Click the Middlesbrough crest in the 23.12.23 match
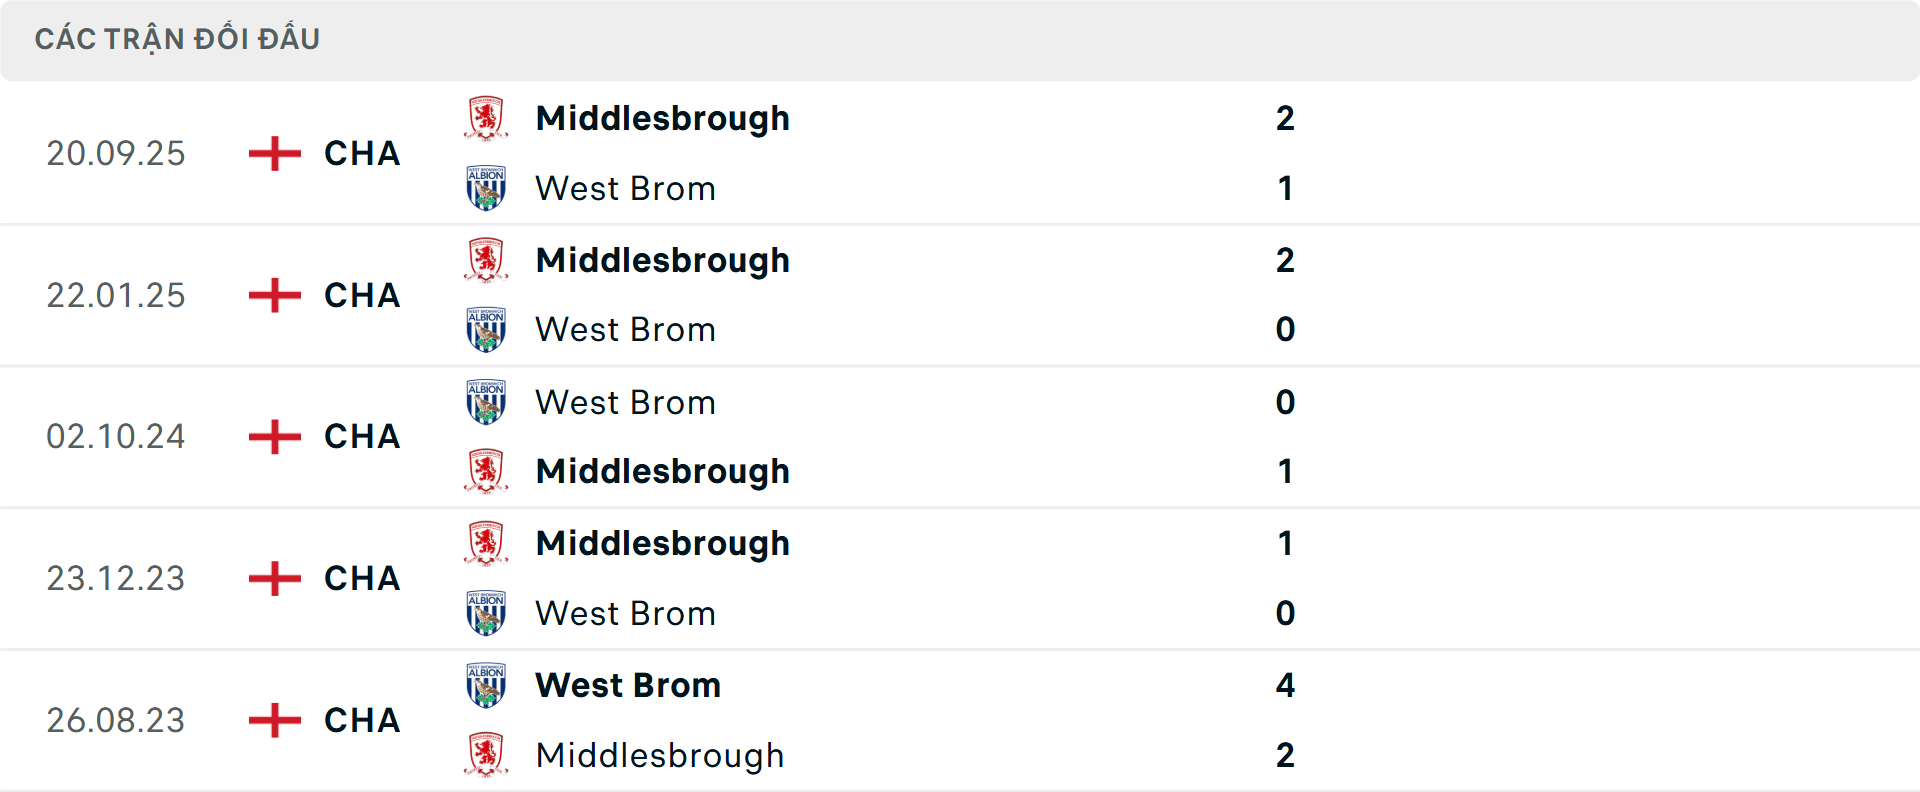The height and width of the screenshot is (792, 1920). pyautogui.click(x=484, y=543)
